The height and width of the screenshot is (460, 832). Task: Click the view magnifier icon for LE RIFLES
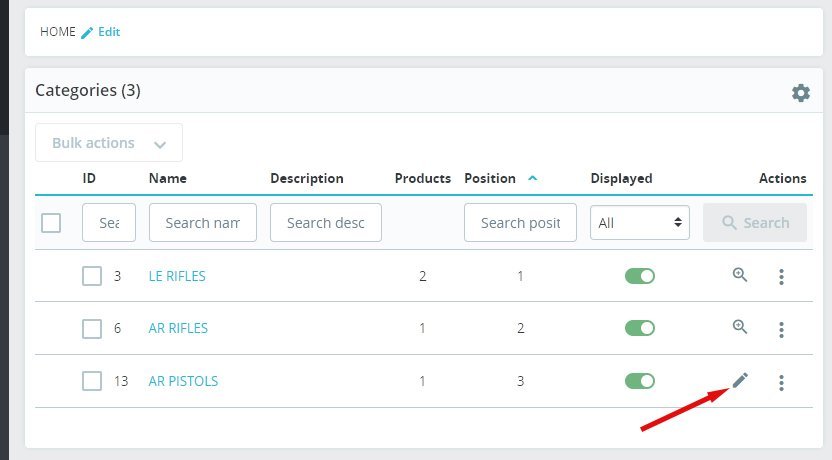pos(740,275)
